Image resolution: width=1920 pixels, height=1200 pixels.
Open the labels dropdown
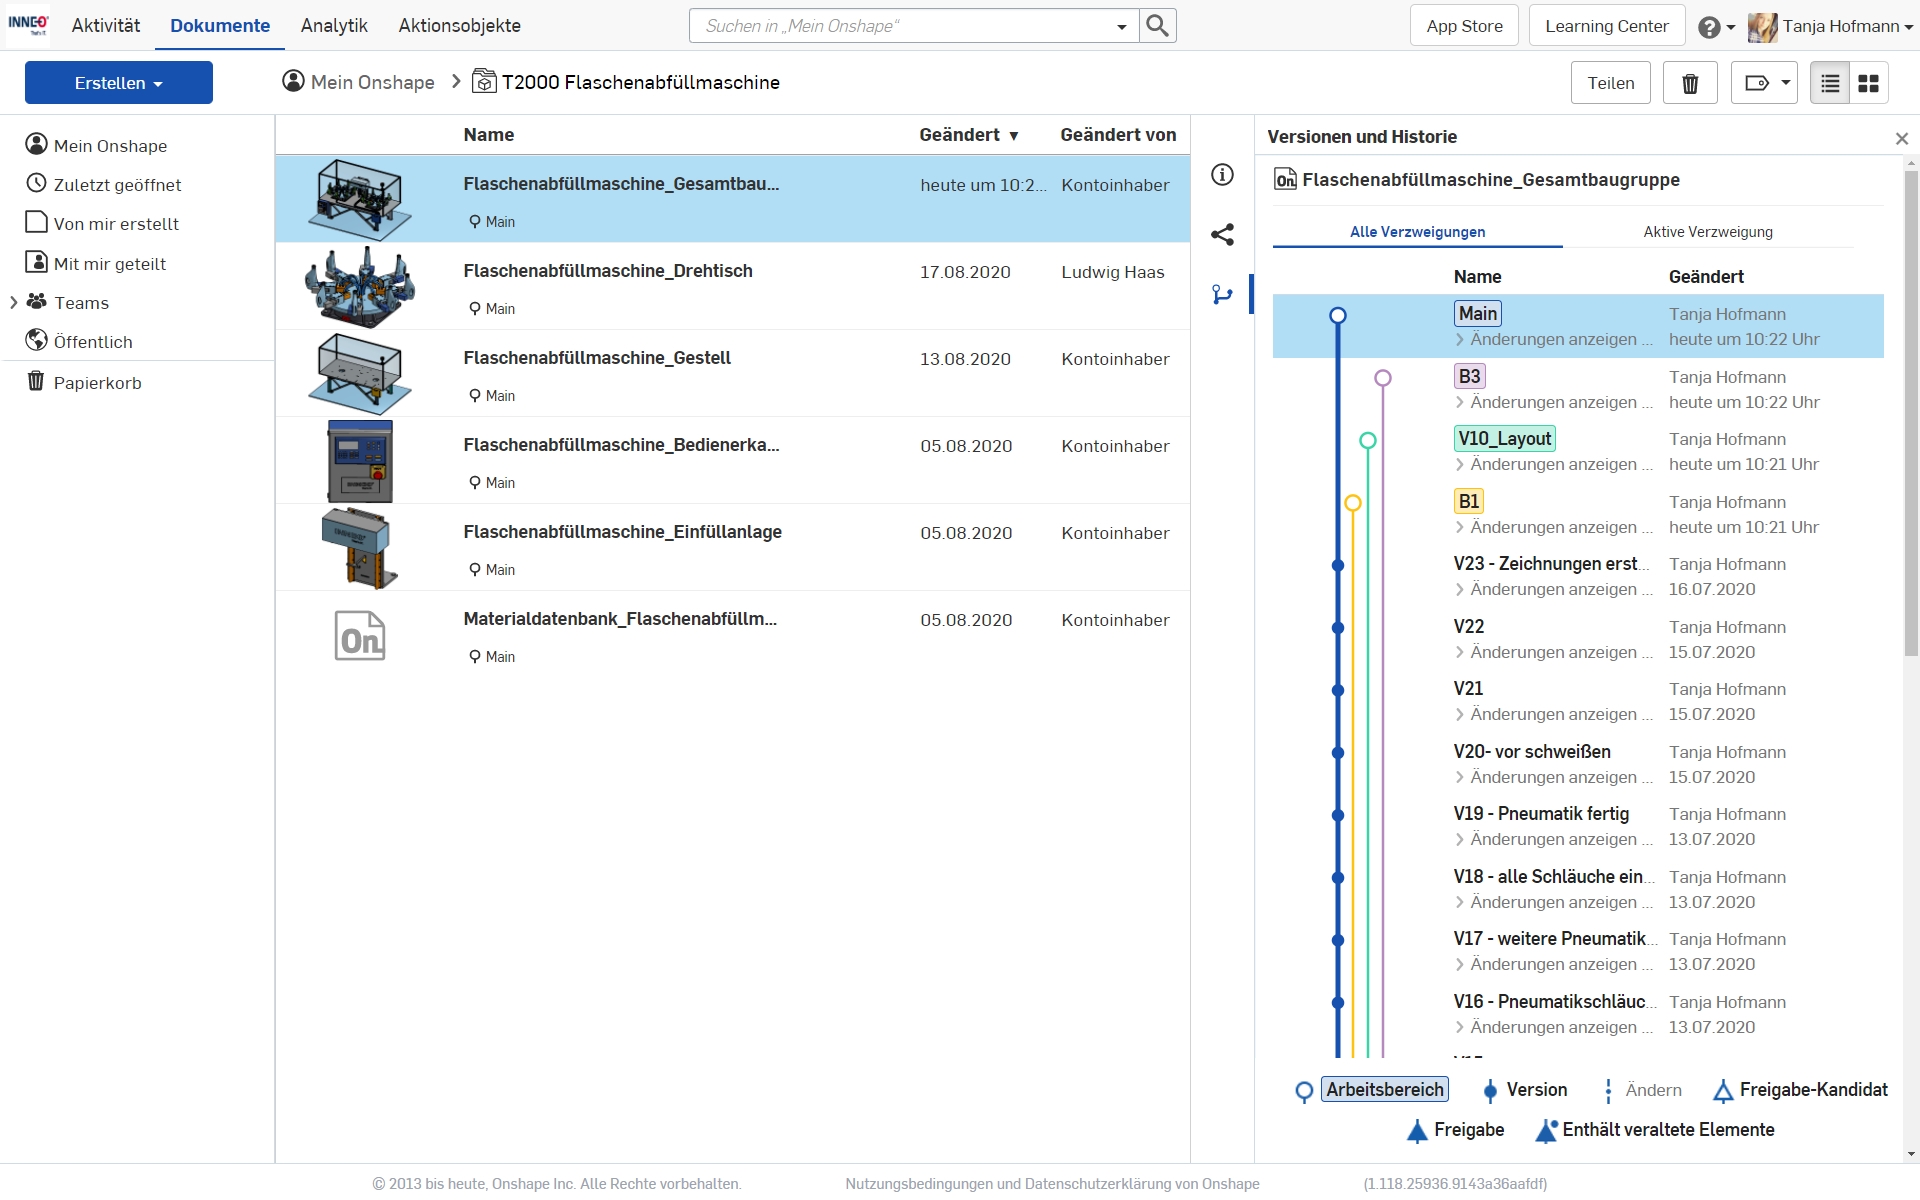[x=1764, y=83]
